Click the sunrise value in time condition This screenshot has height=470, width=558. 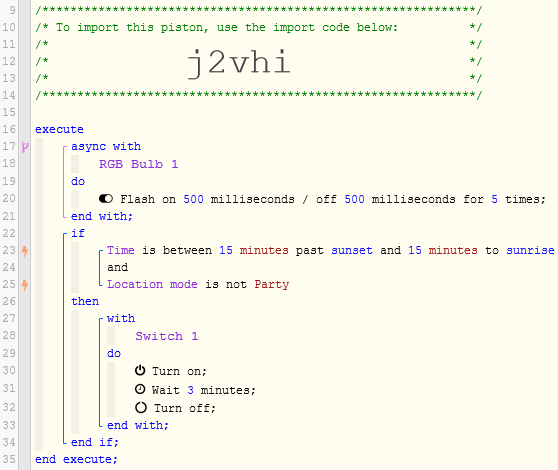pyautogui.click(x=530, y=250)
